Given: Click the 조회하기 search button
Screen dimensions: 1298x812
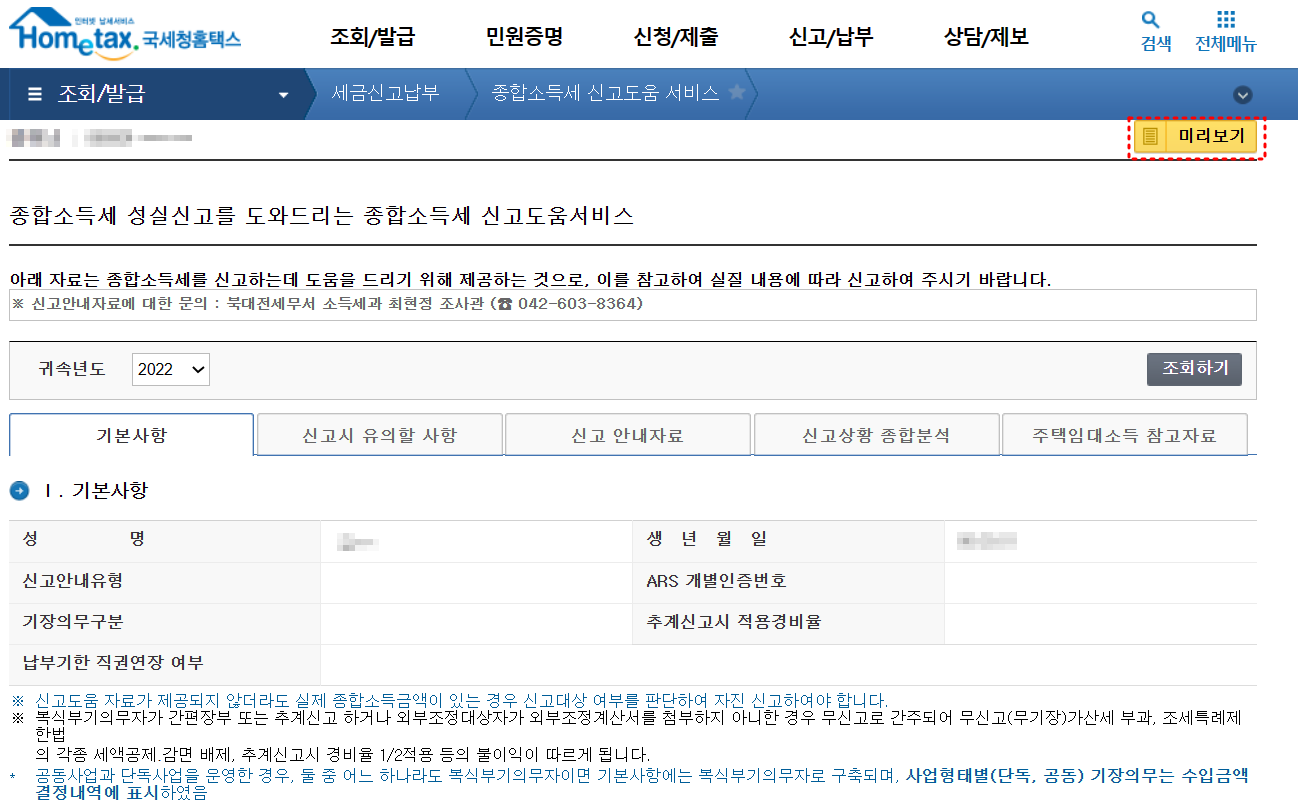Looking at the screenshot, I should [1194, 369].
